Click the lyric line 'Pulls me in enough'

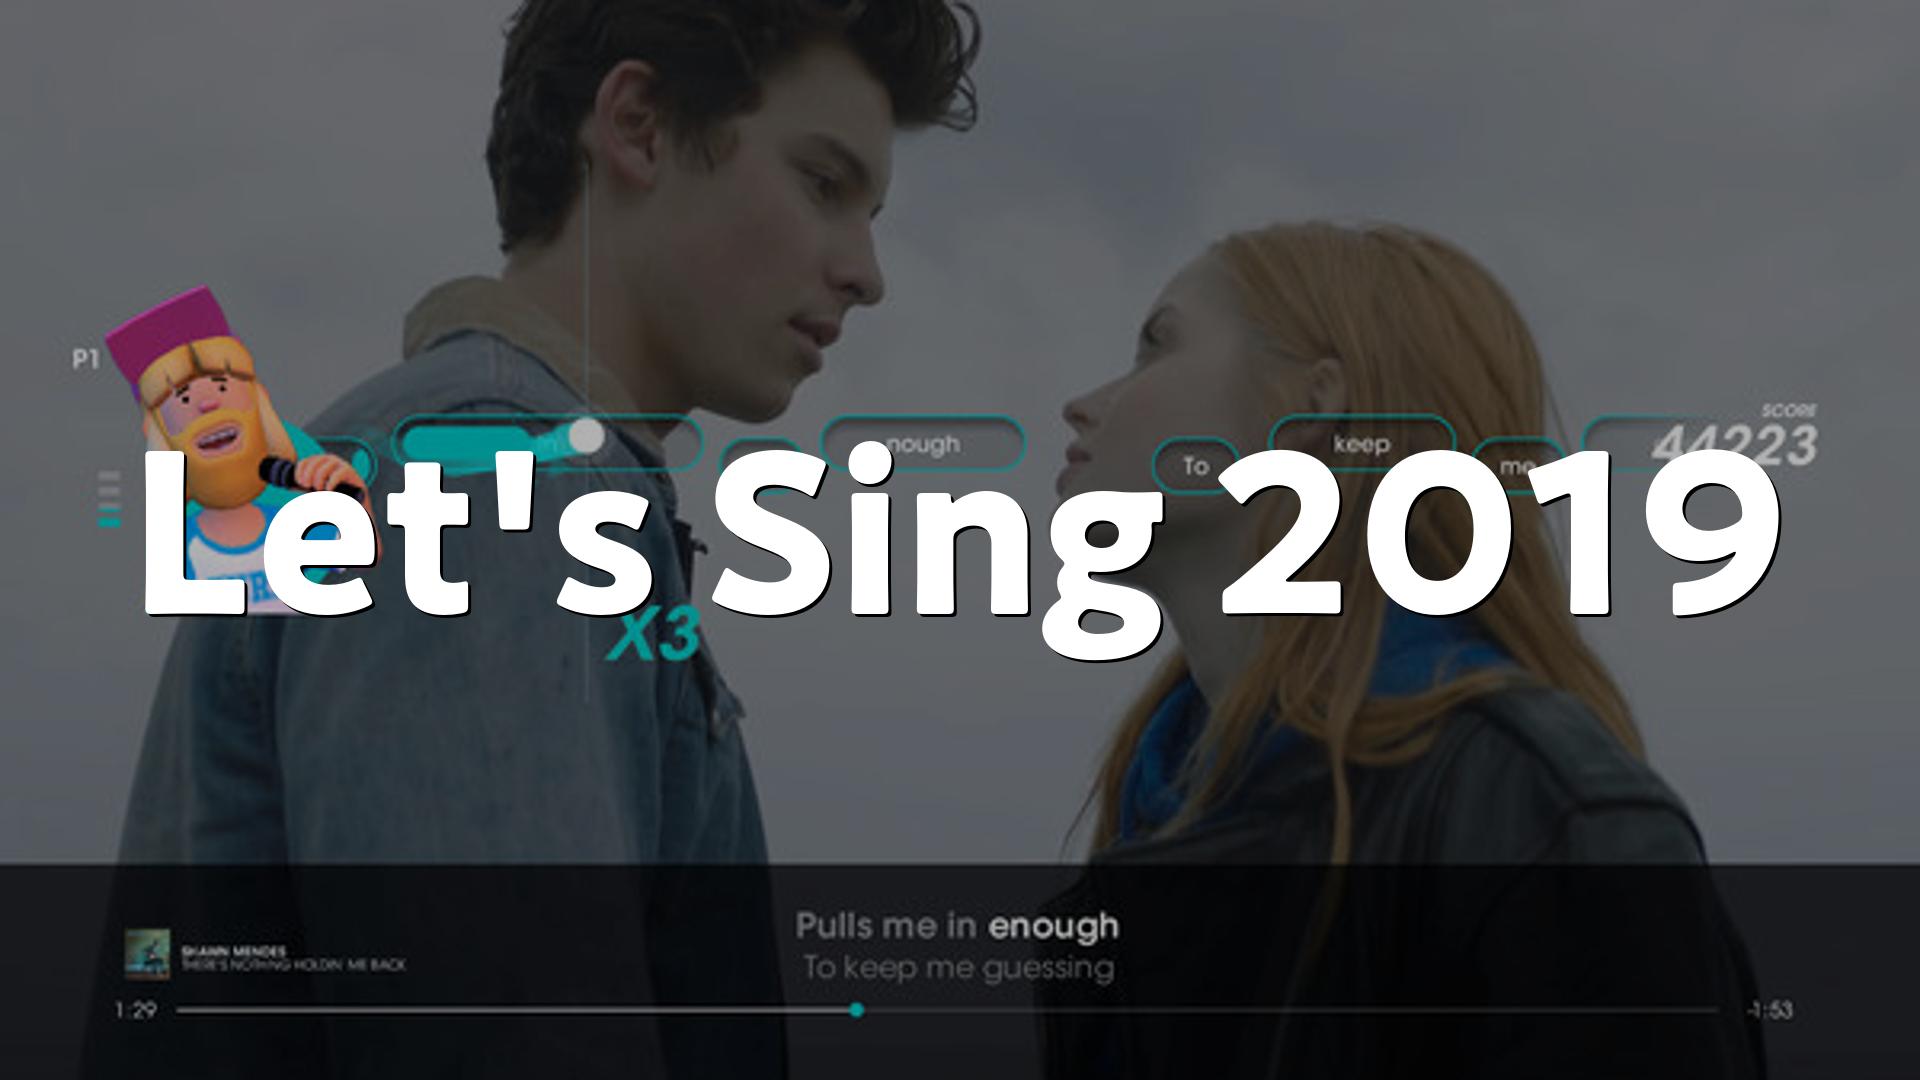tap(957, 926)
